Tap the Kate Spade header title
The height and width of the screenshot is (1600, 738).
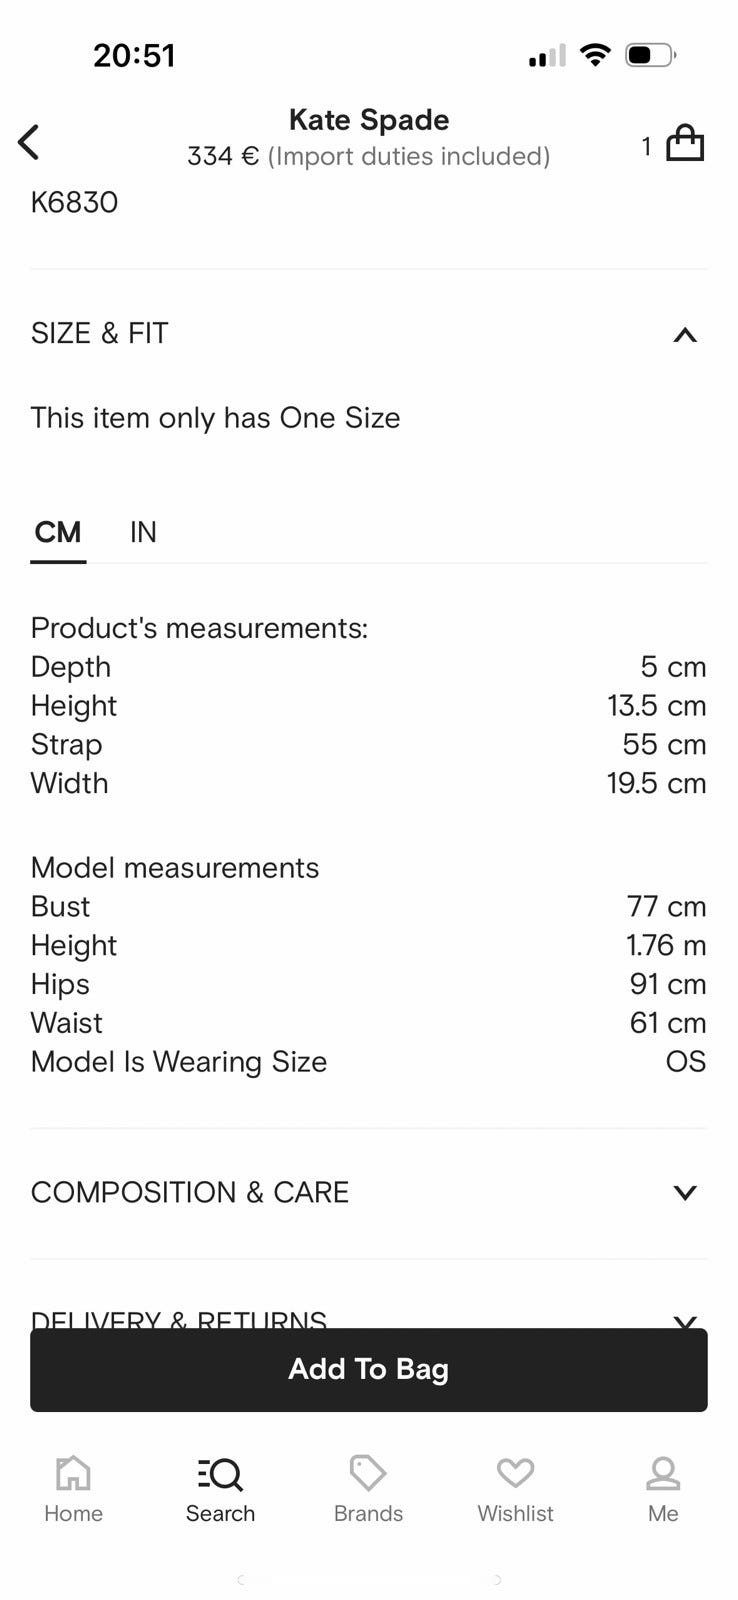368,120
